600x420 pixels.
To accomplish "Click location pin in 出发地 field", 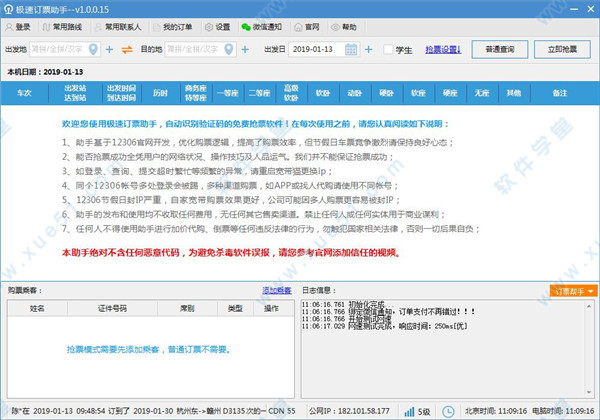I will (x=95, y=49).
